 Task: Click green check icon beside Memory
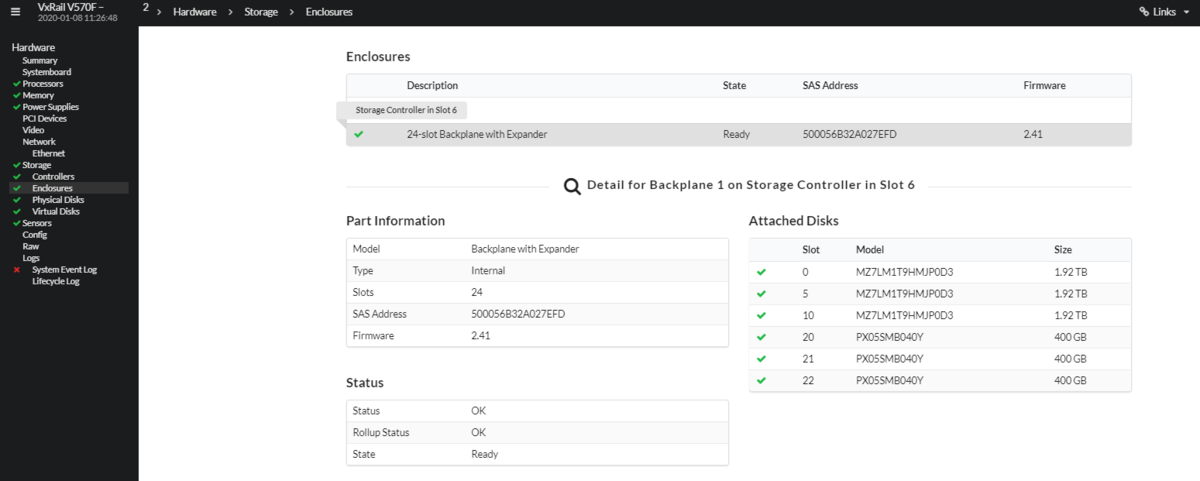coord(16,96)
